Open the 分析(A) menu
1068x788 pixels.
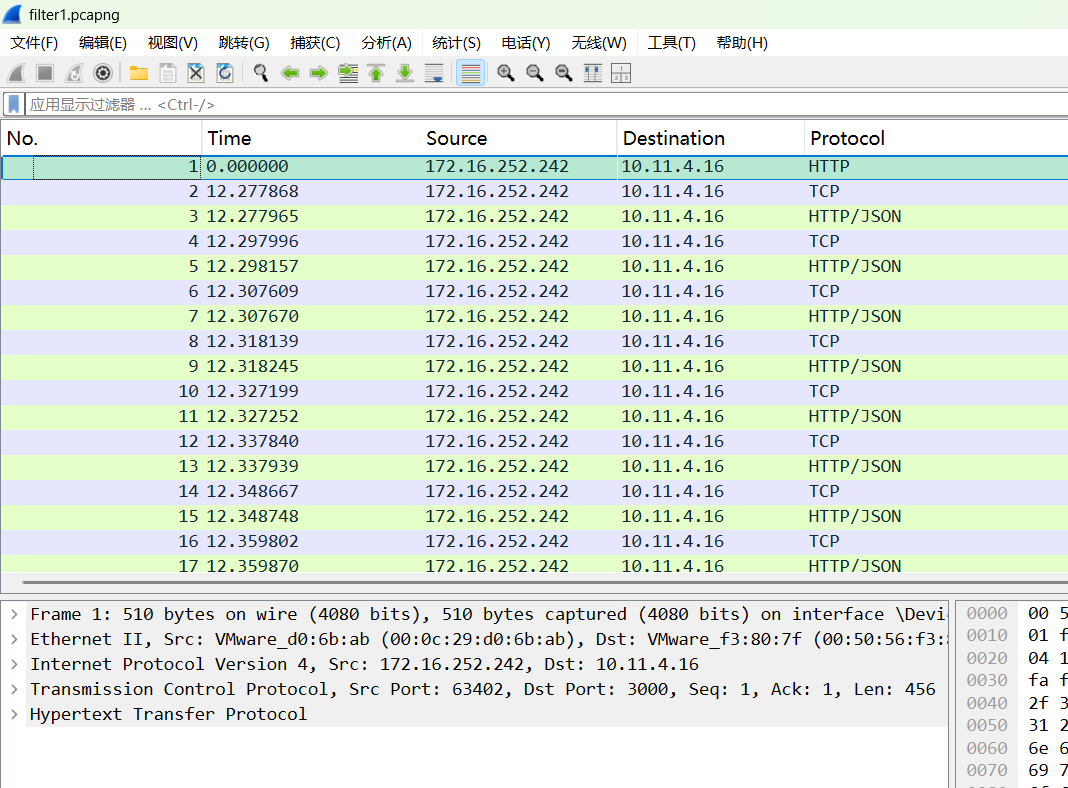386,43
